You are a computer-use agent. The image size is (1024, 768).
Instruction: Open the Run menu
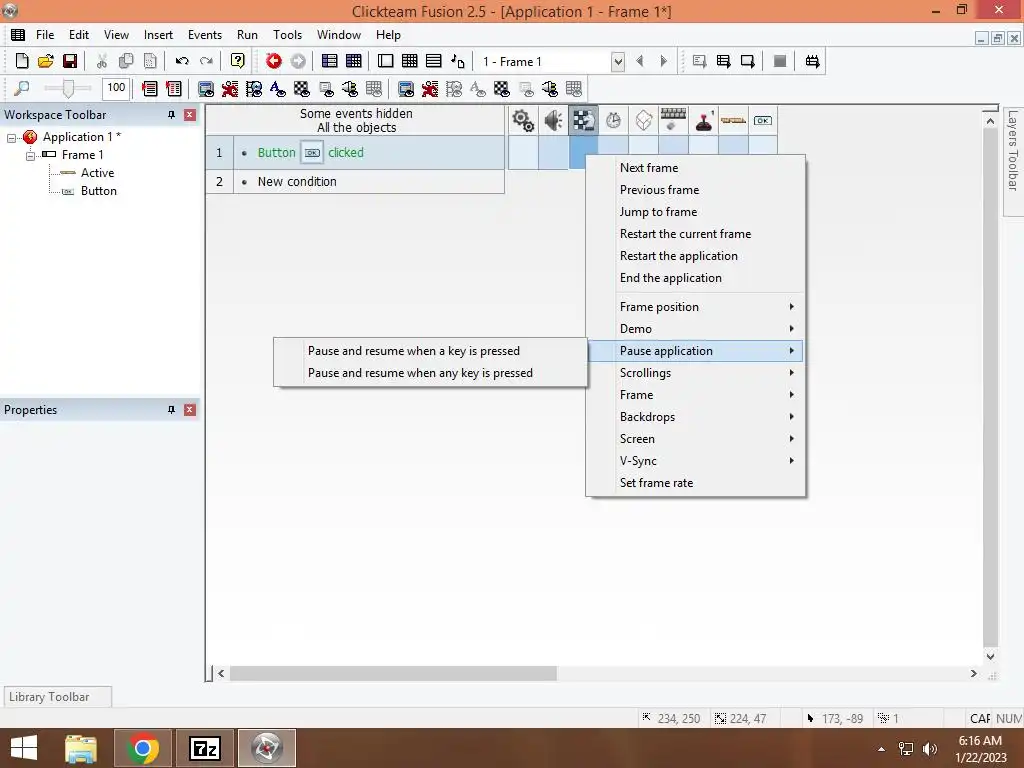[247, 35]
